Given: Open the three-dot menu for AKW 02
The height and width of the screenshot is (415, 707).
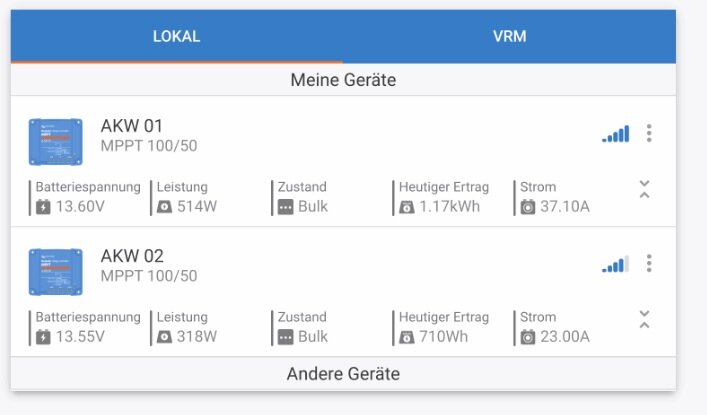Looking at the screenshot, I should [x=649, y=263].
